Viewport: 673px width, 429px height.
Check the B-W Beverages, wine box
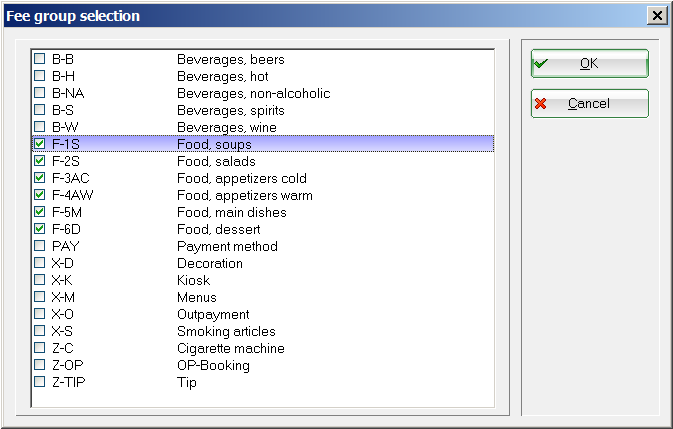coord(40,128)
